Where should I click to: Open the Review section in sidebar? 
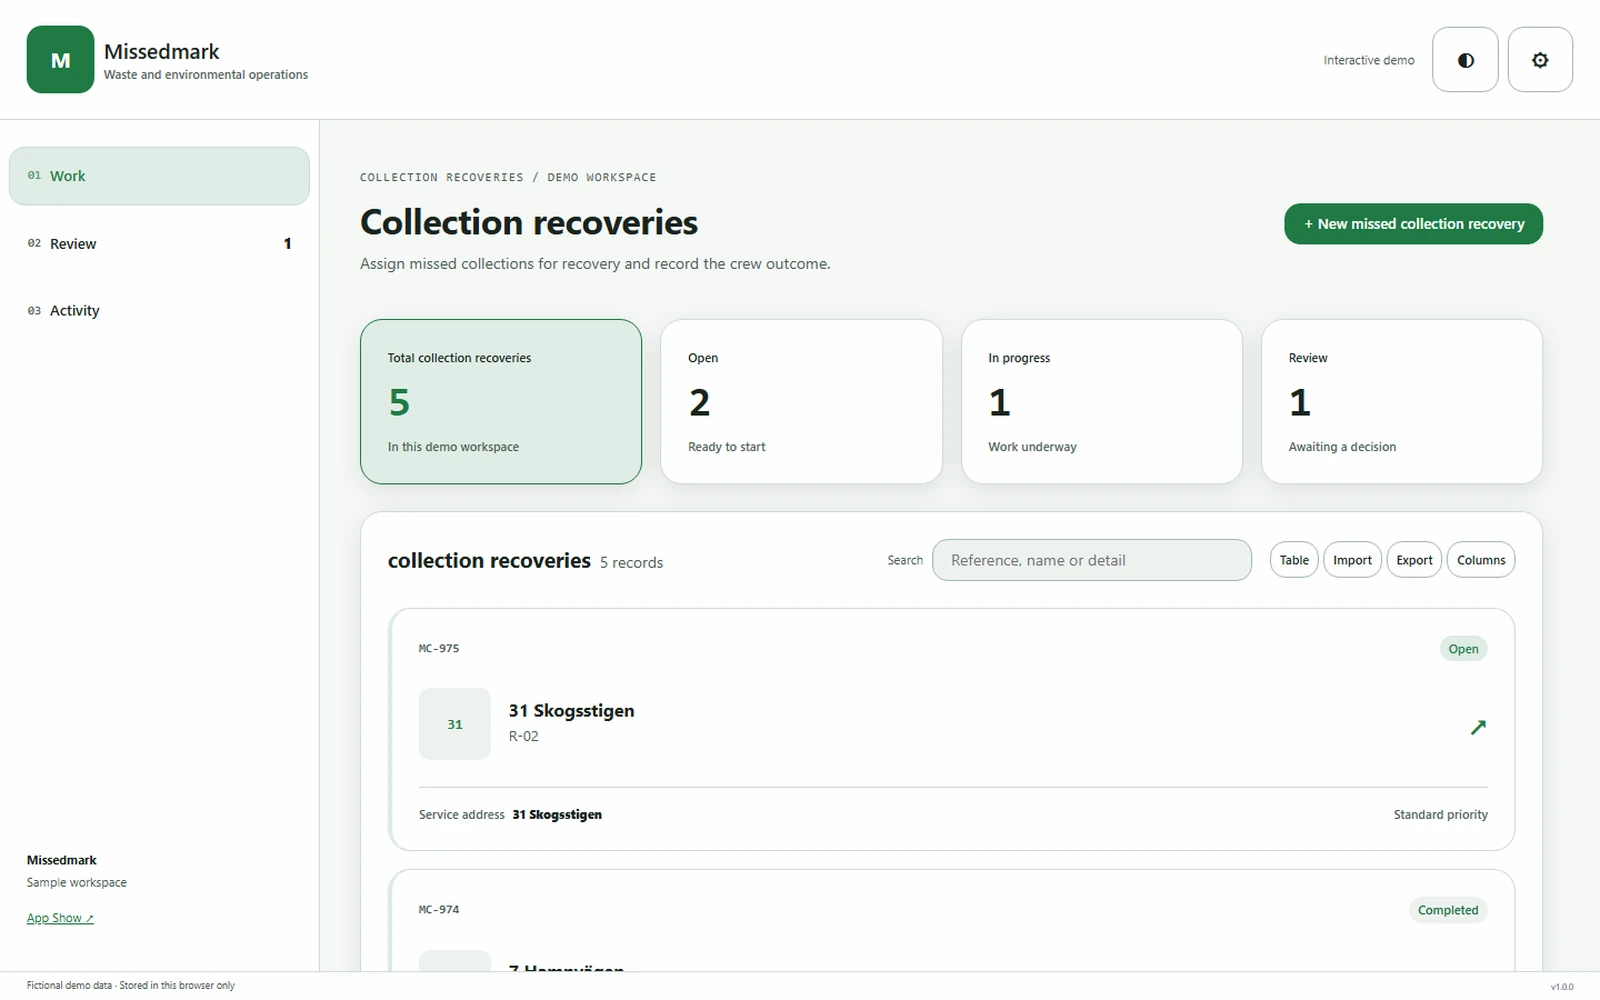(159, 243)
